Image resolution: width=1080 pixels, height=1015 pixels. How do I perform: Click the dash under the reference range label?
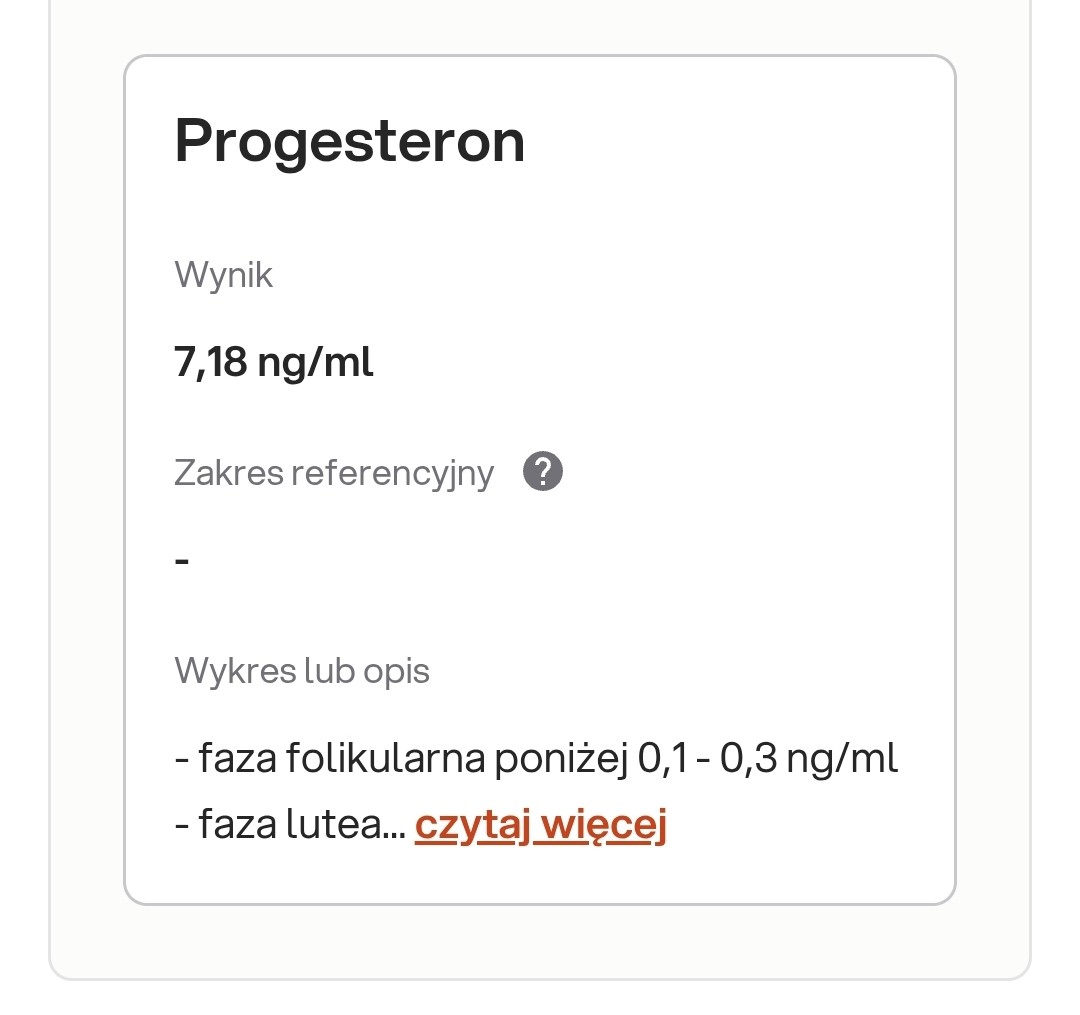[182, 560]
